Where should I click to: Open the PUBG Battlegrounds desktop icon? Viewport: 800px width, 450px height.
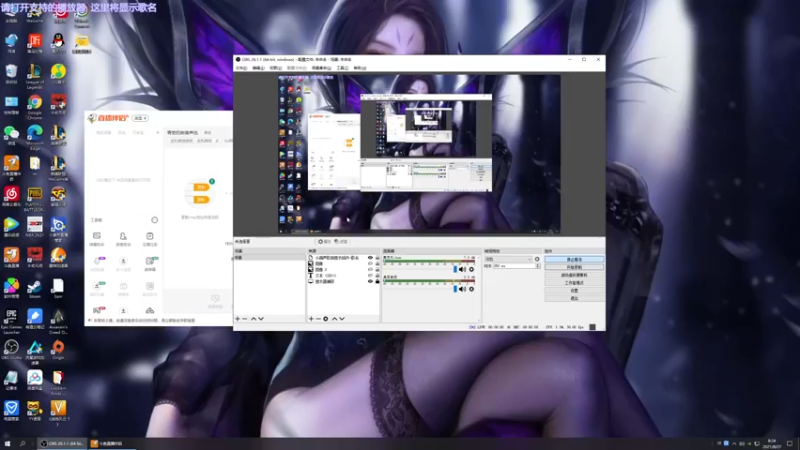[35, 199]
